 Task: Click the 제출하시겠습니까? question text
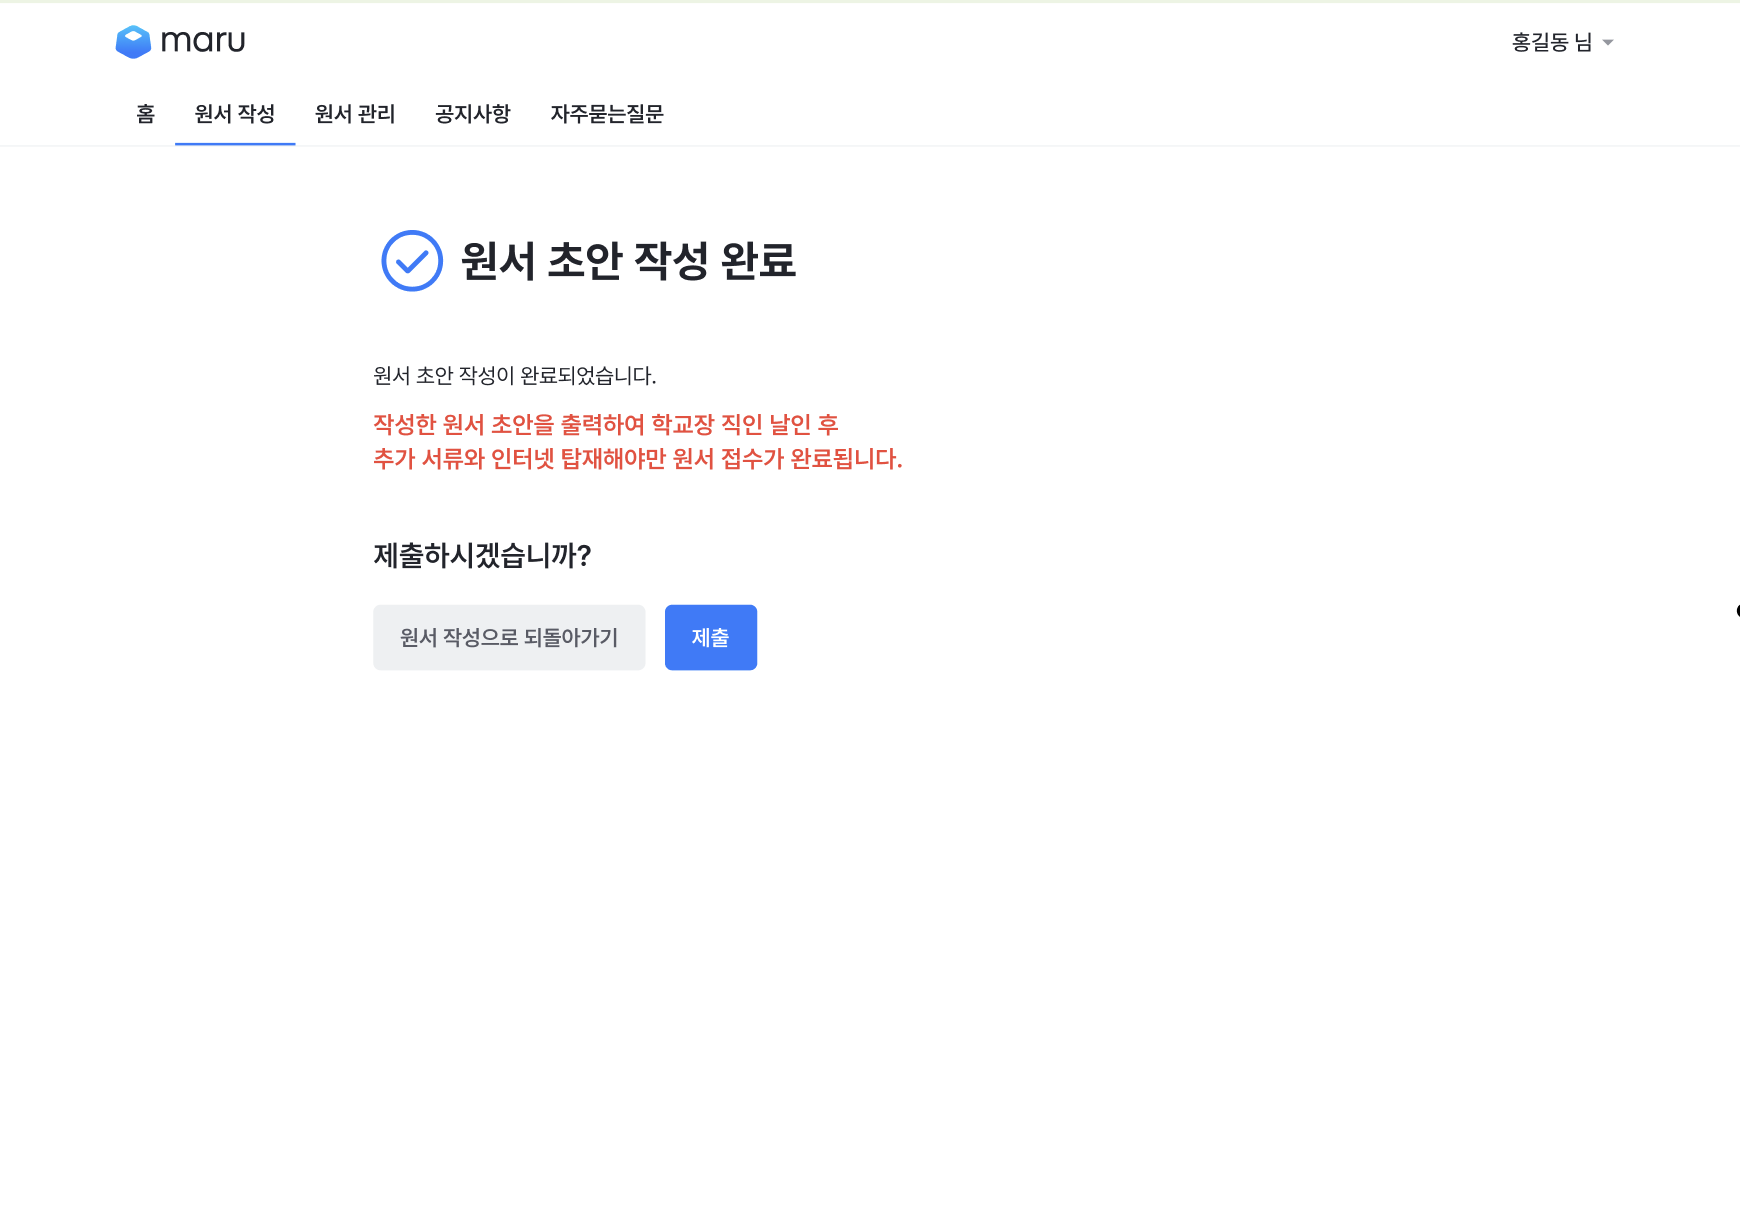pos(483,555)
